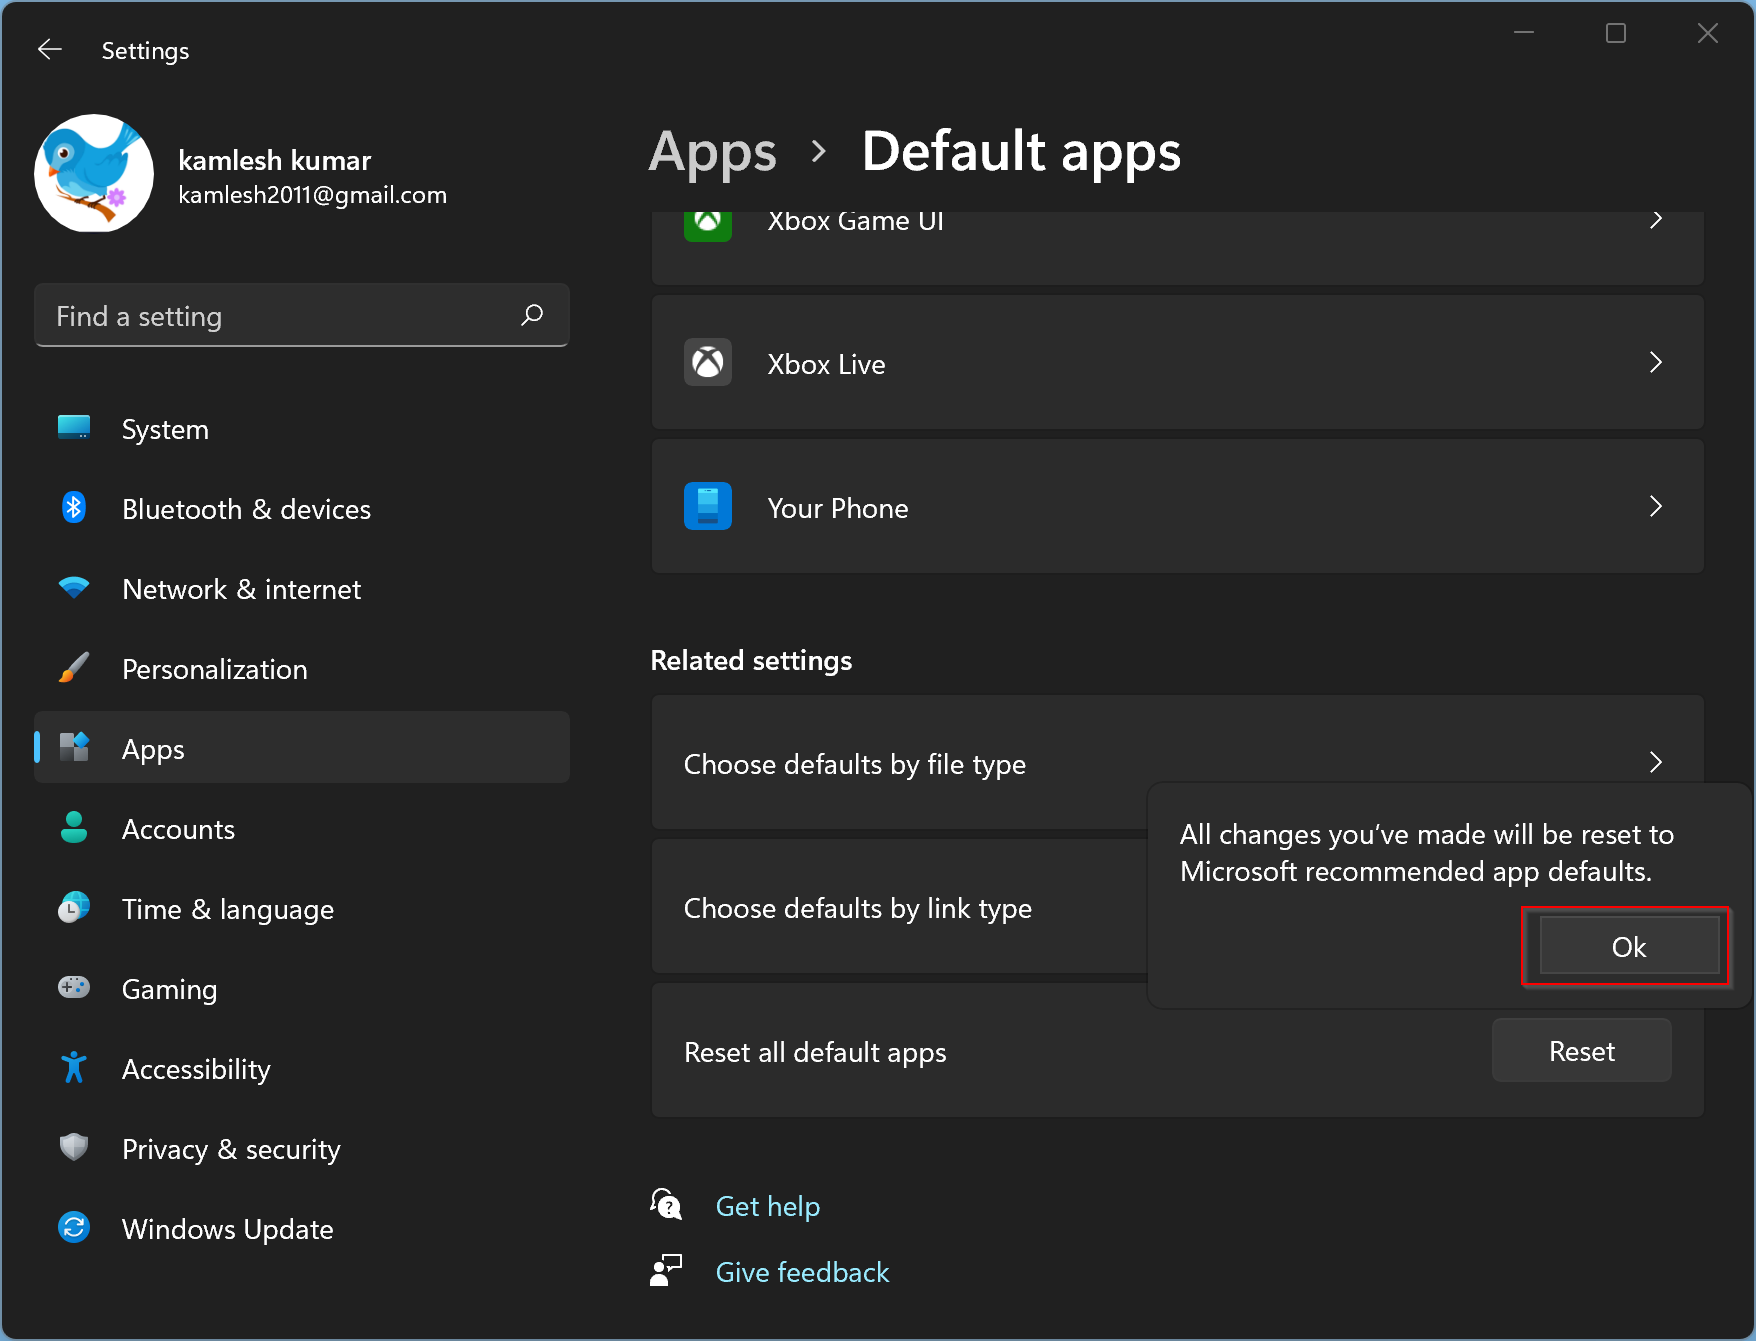Click the Accessibility figure icon
This screenshot has height=1341, width=1756.
74,1068
